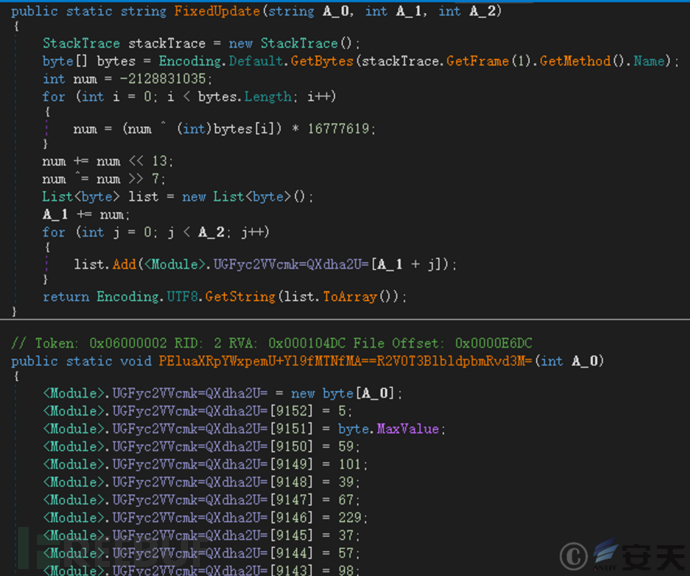Click the PEluaXRpYWxpemU+ obfuscated method name
The height and width of the screenshot is (576, 690).
(346, 361)
